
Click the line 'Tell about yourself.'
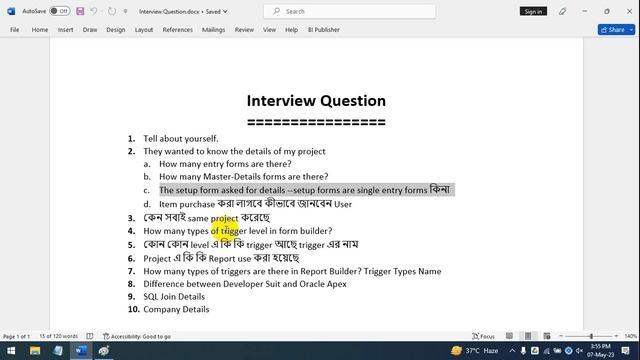tap(181, 139)
